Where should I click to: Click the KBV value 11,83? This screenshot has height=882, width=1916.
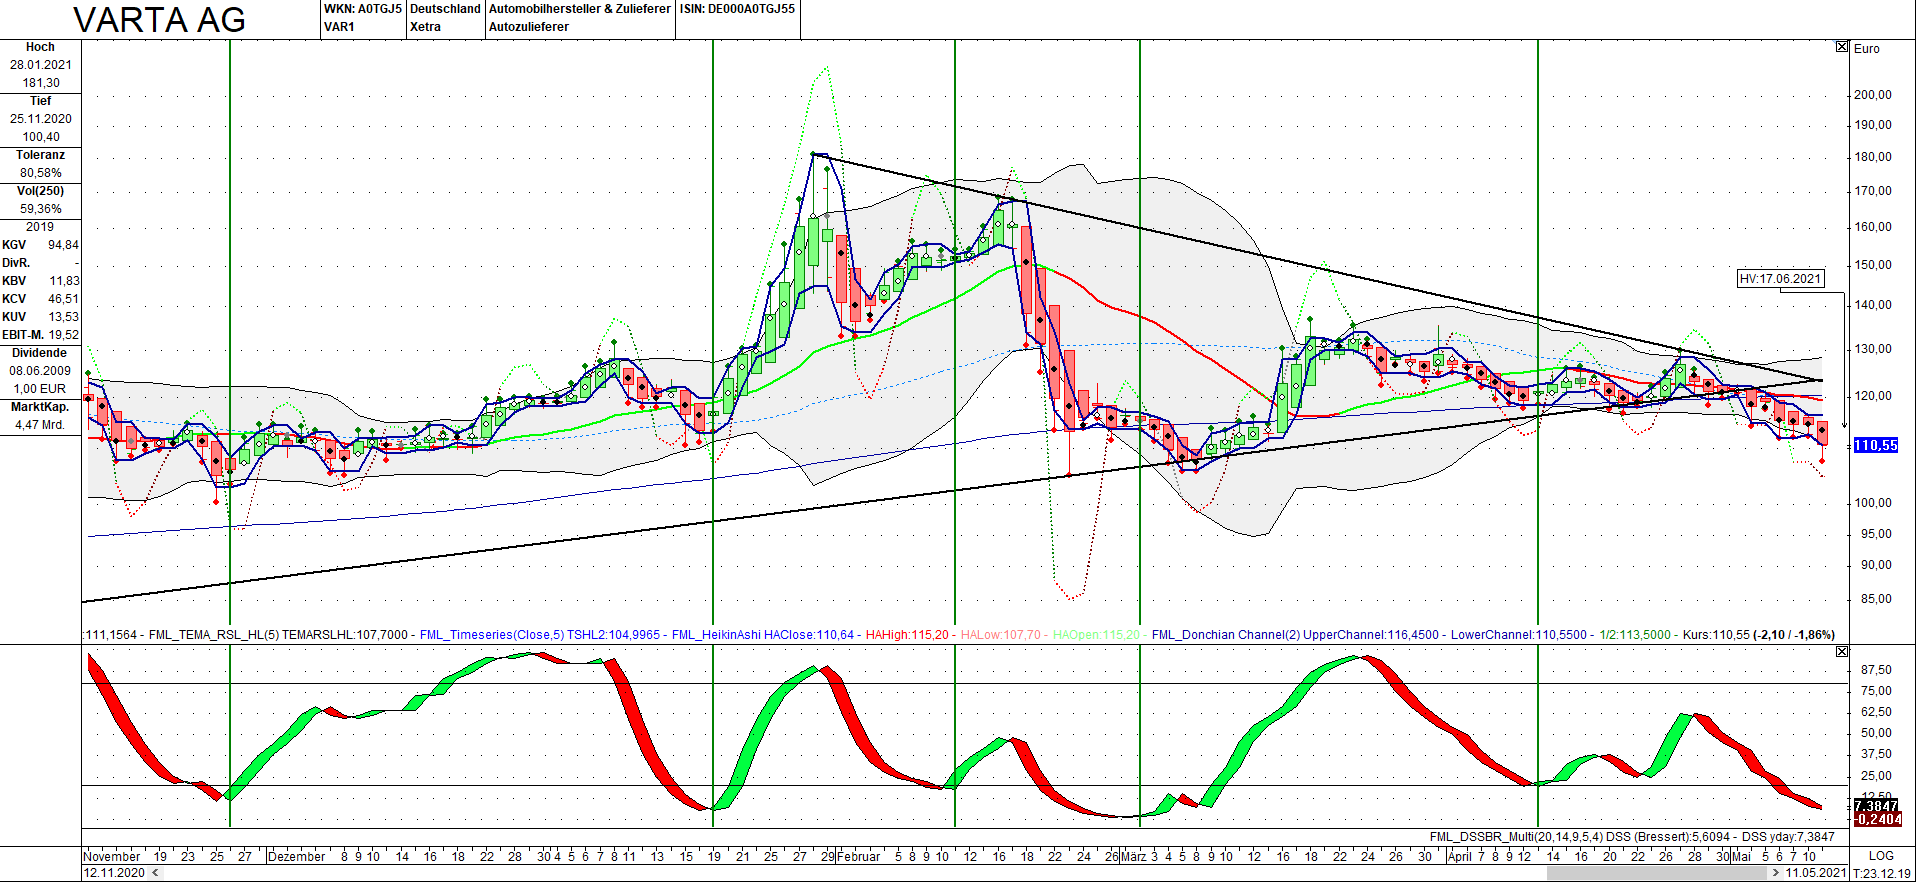tap(65, 281)
